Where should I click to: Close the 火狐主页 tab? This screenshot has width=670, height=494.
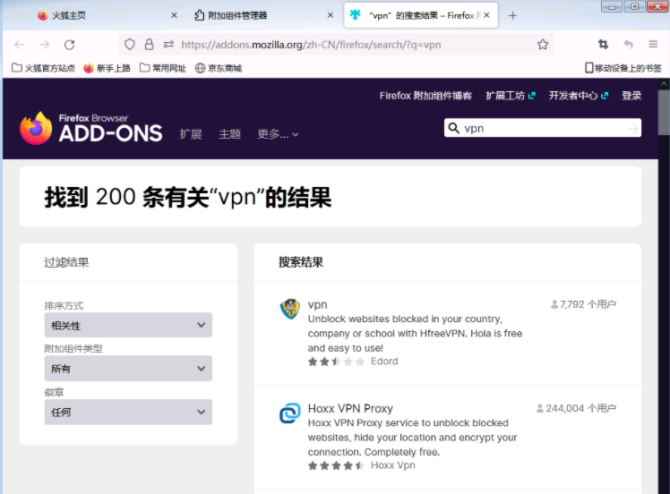(x=174, y=15)
